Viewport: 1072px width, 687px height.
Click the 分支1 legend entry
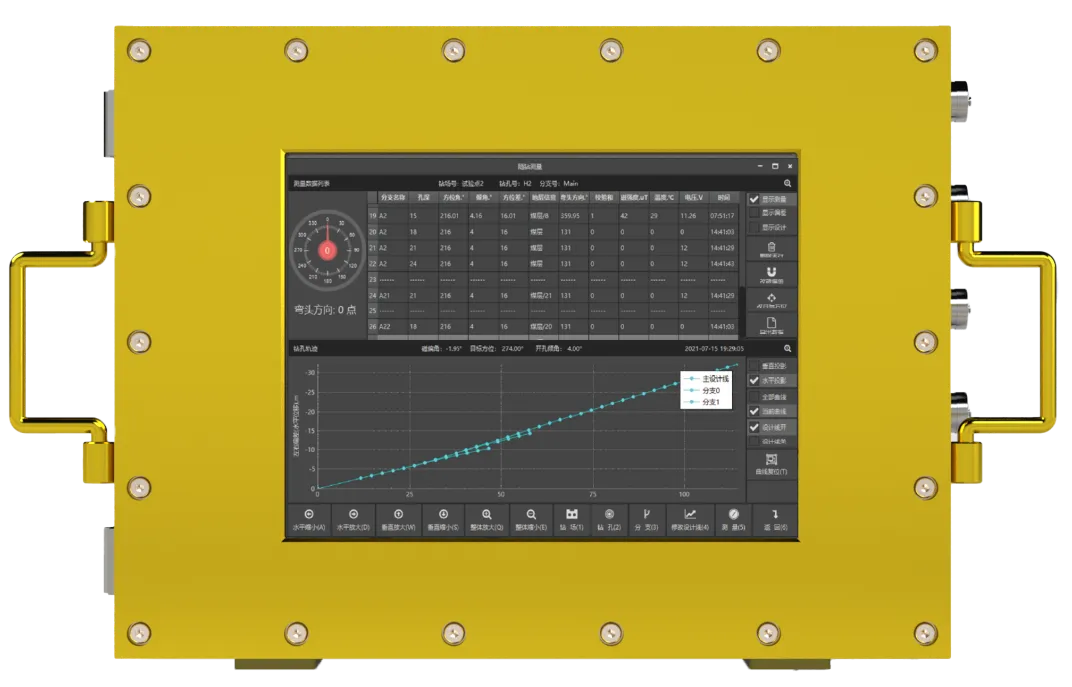704,402
